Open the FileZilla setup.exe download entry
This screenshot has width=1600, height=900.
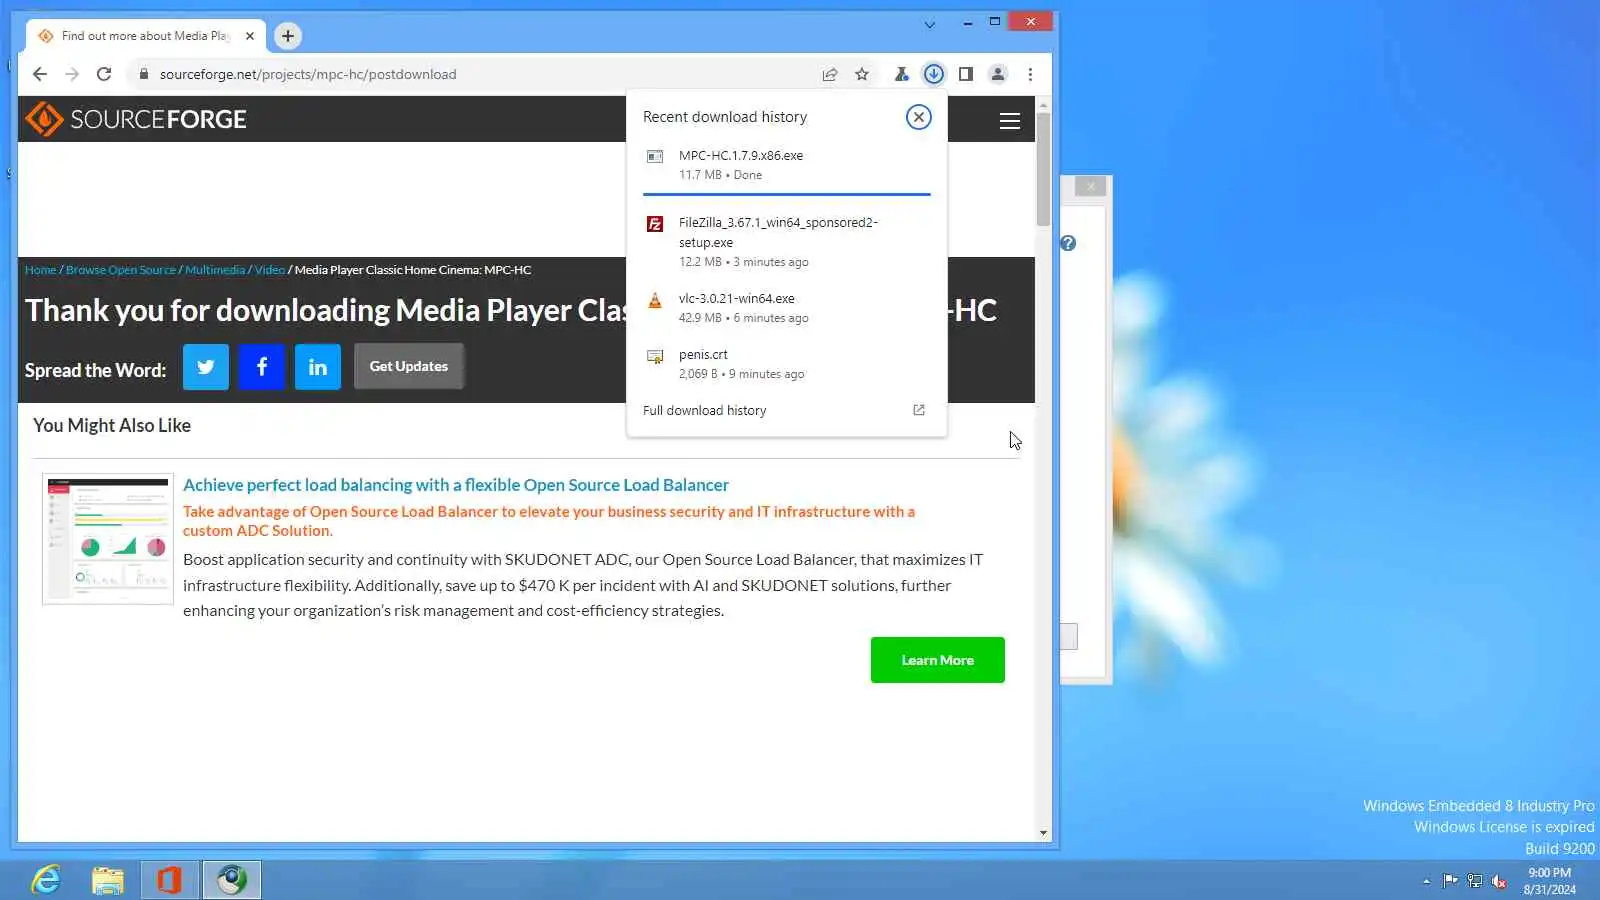(787, 242)
